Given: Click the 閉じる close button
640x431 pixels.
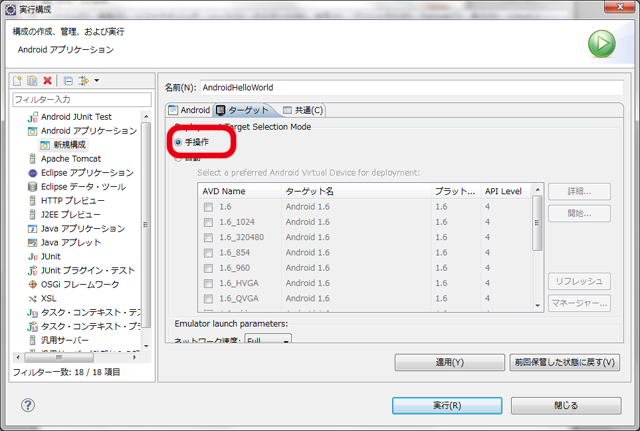Looking at the screenshot, I should click(x=566, y=405).
